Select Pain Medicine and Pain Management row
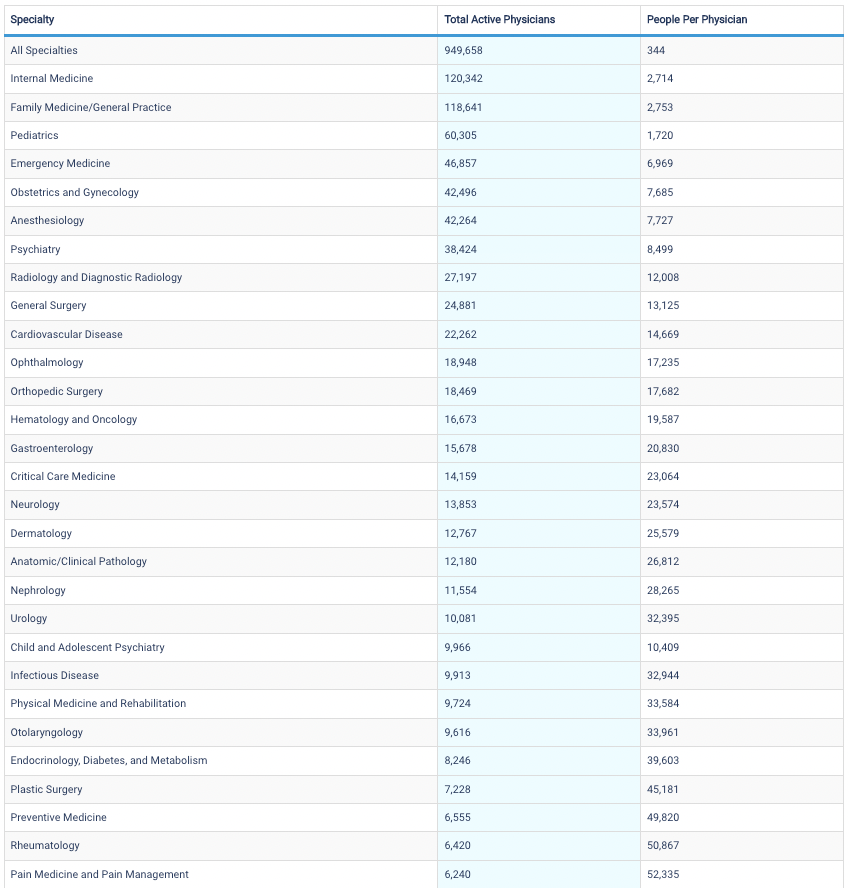 [x=99, y=874]
